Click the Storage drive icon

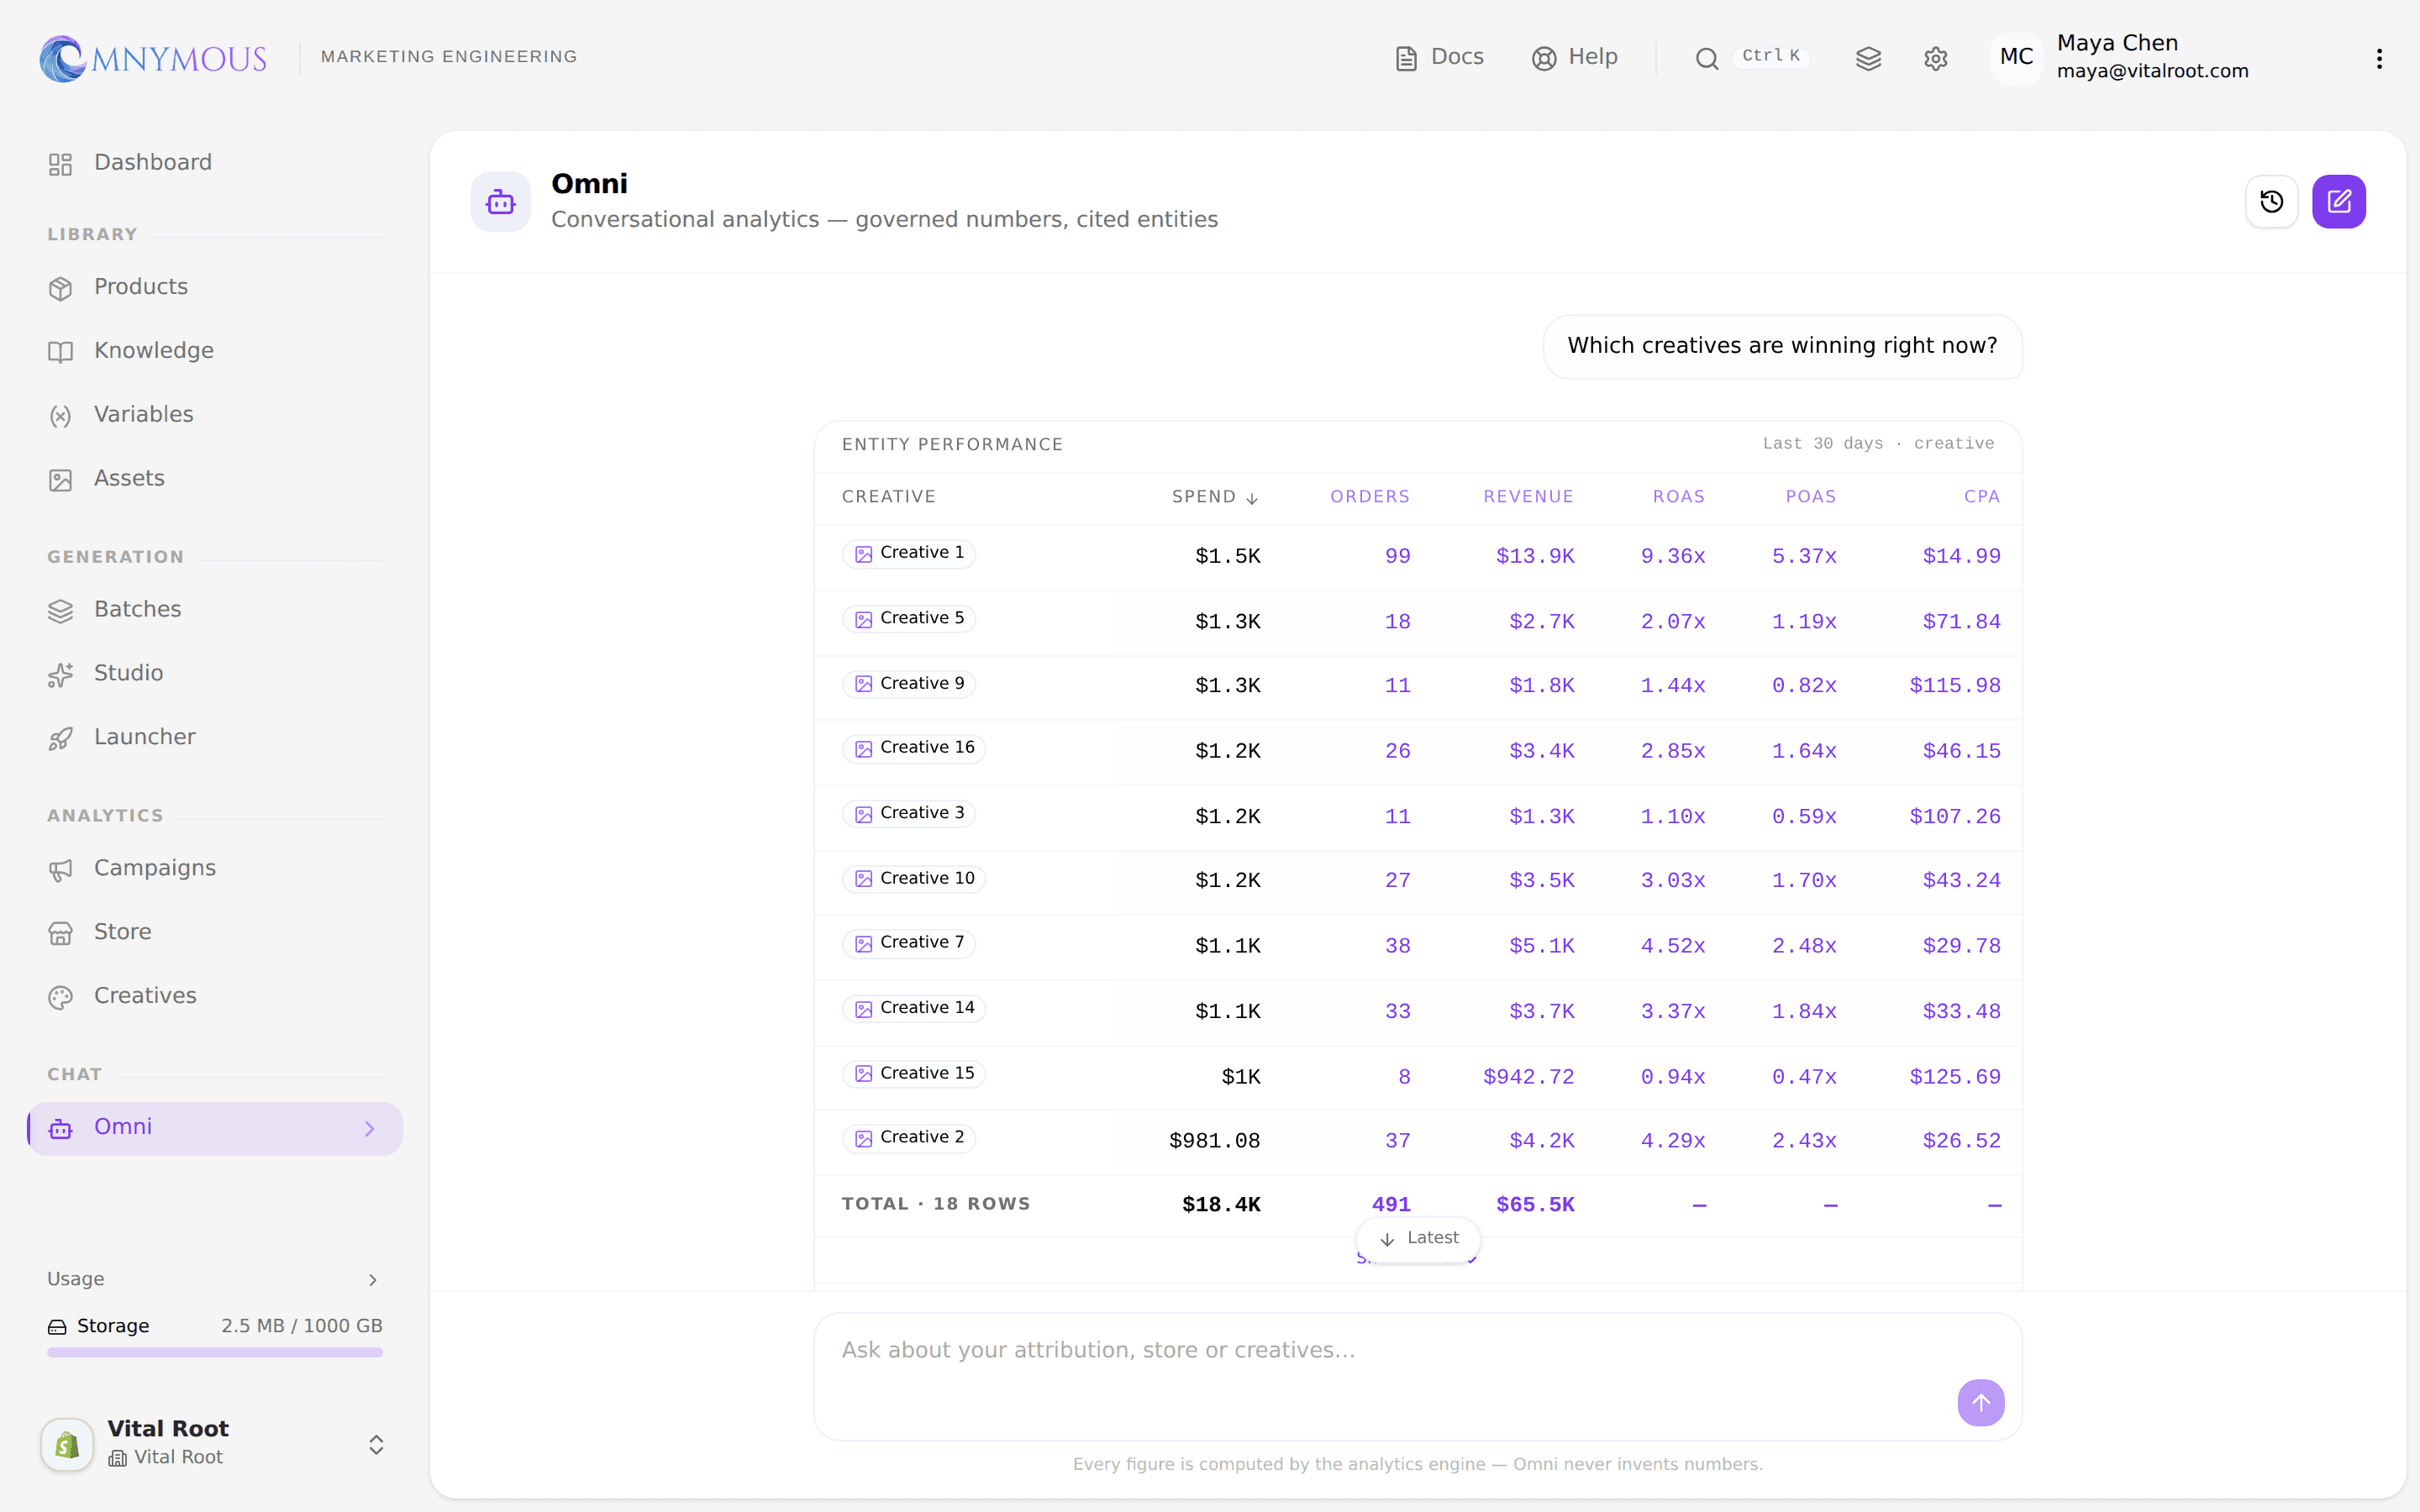[x=57, y=1327]
